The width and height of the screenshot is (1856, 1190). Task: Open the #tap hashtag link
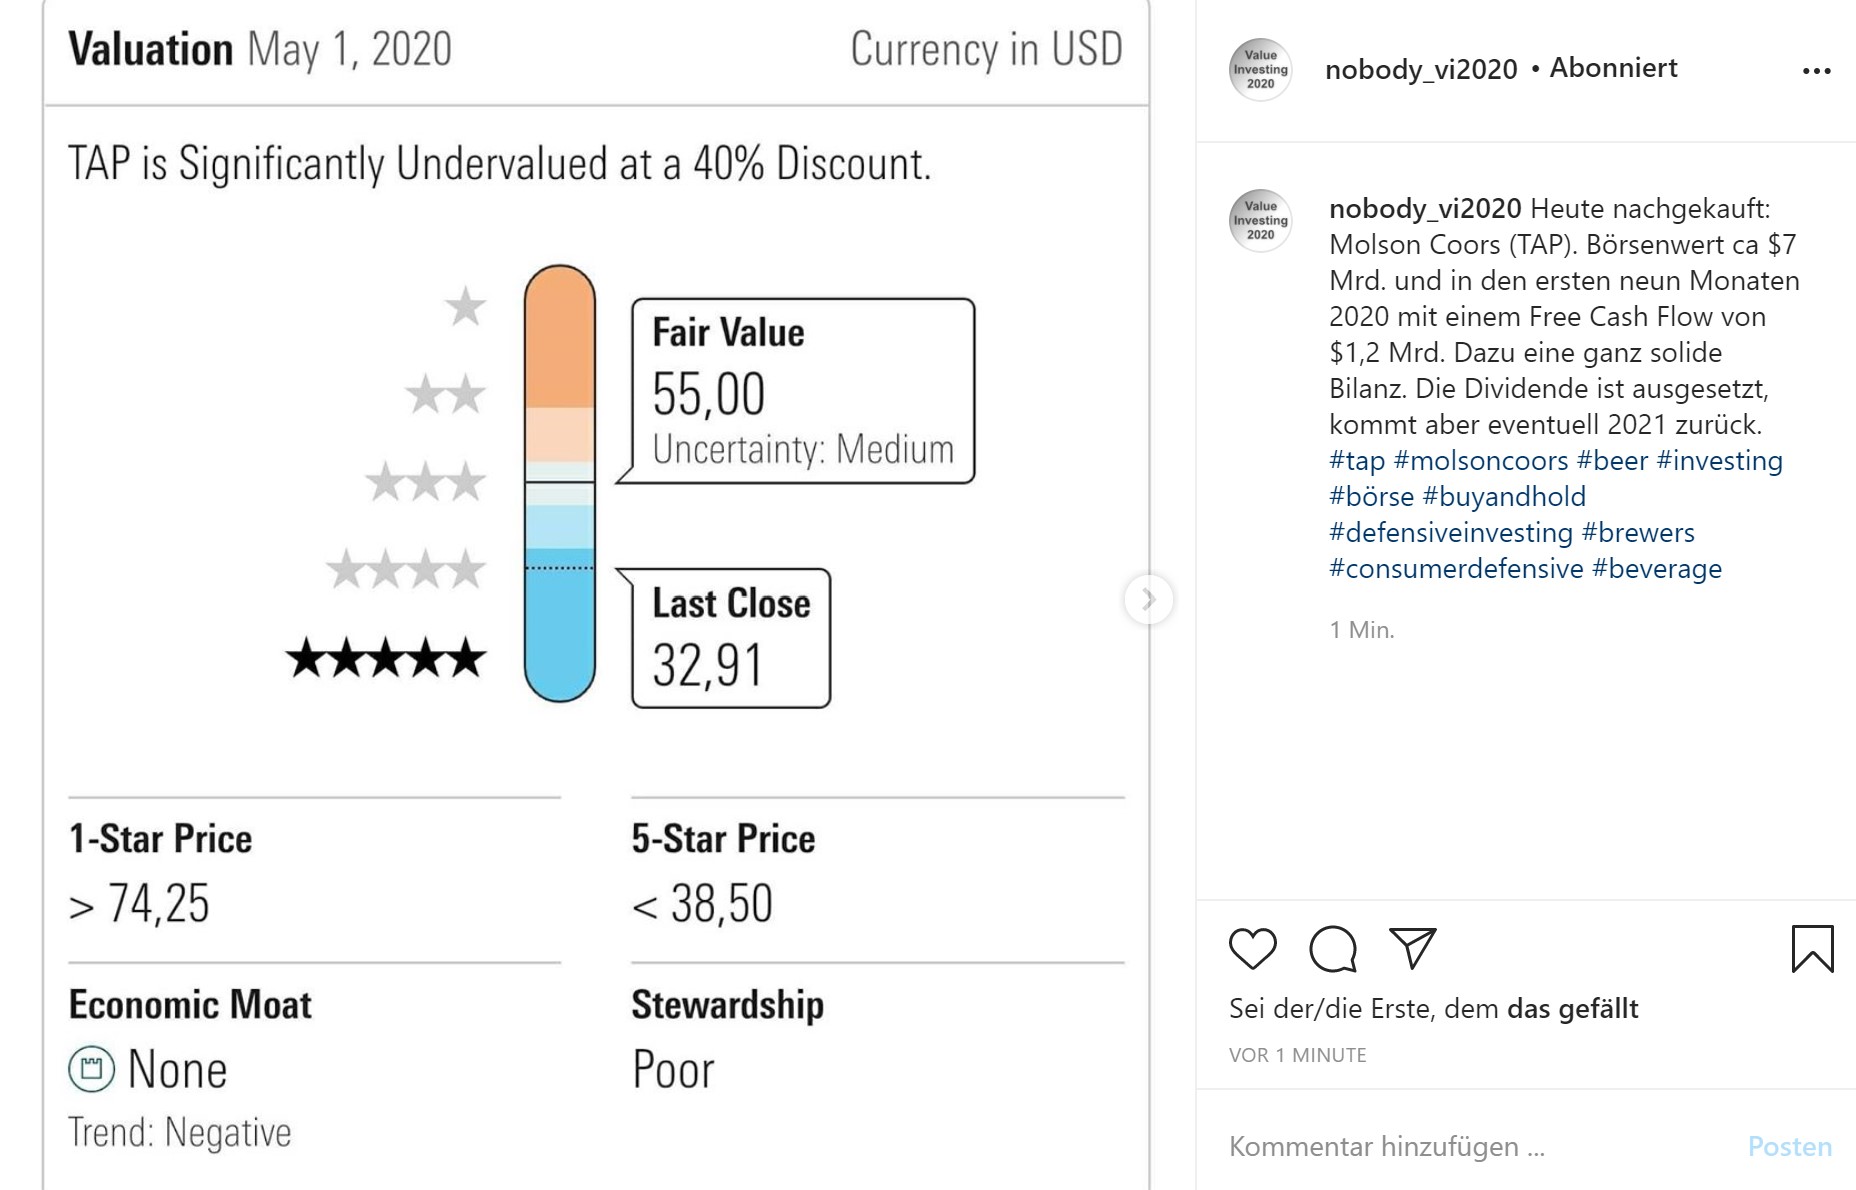[x=1356, y=461]
